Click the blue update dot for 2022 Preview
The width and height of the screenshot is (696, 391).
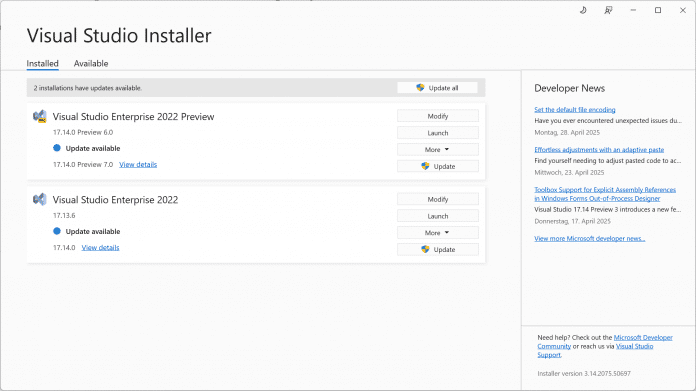click(57, 148)
